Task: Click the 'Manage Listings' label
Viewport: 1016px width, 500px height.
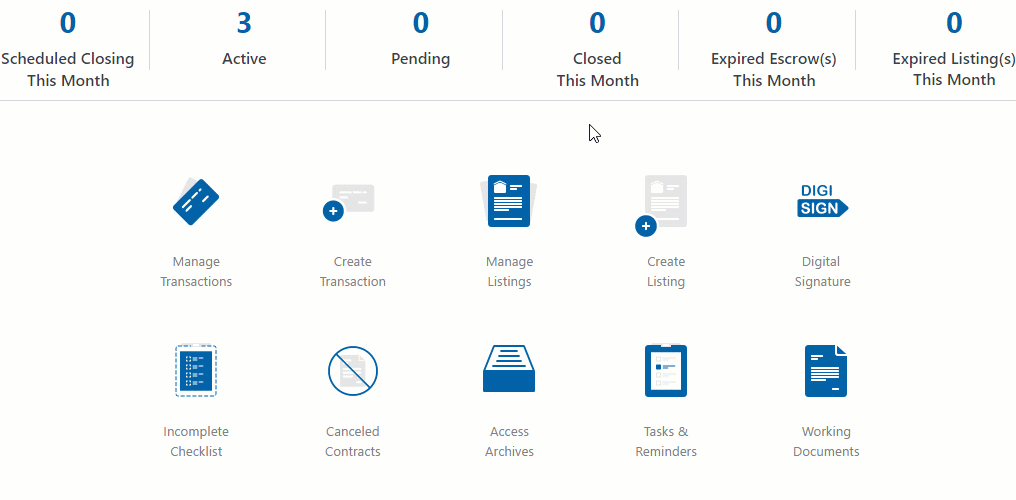Action: 509,271
